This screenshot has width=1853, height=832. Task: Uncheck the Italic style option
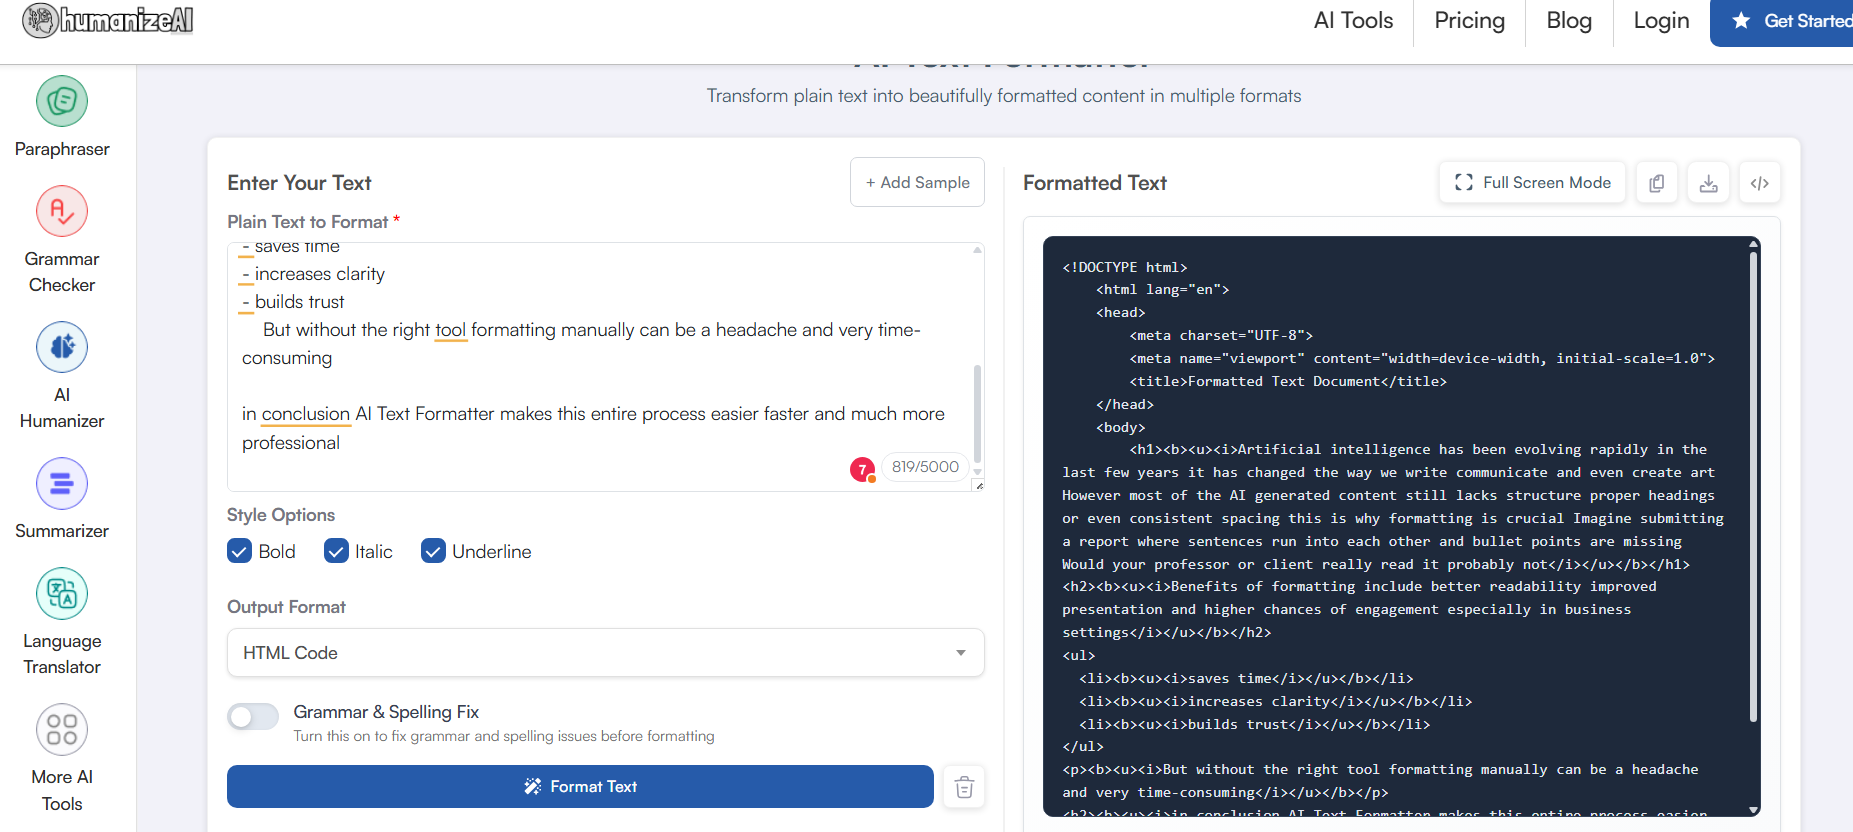(337, 551)
